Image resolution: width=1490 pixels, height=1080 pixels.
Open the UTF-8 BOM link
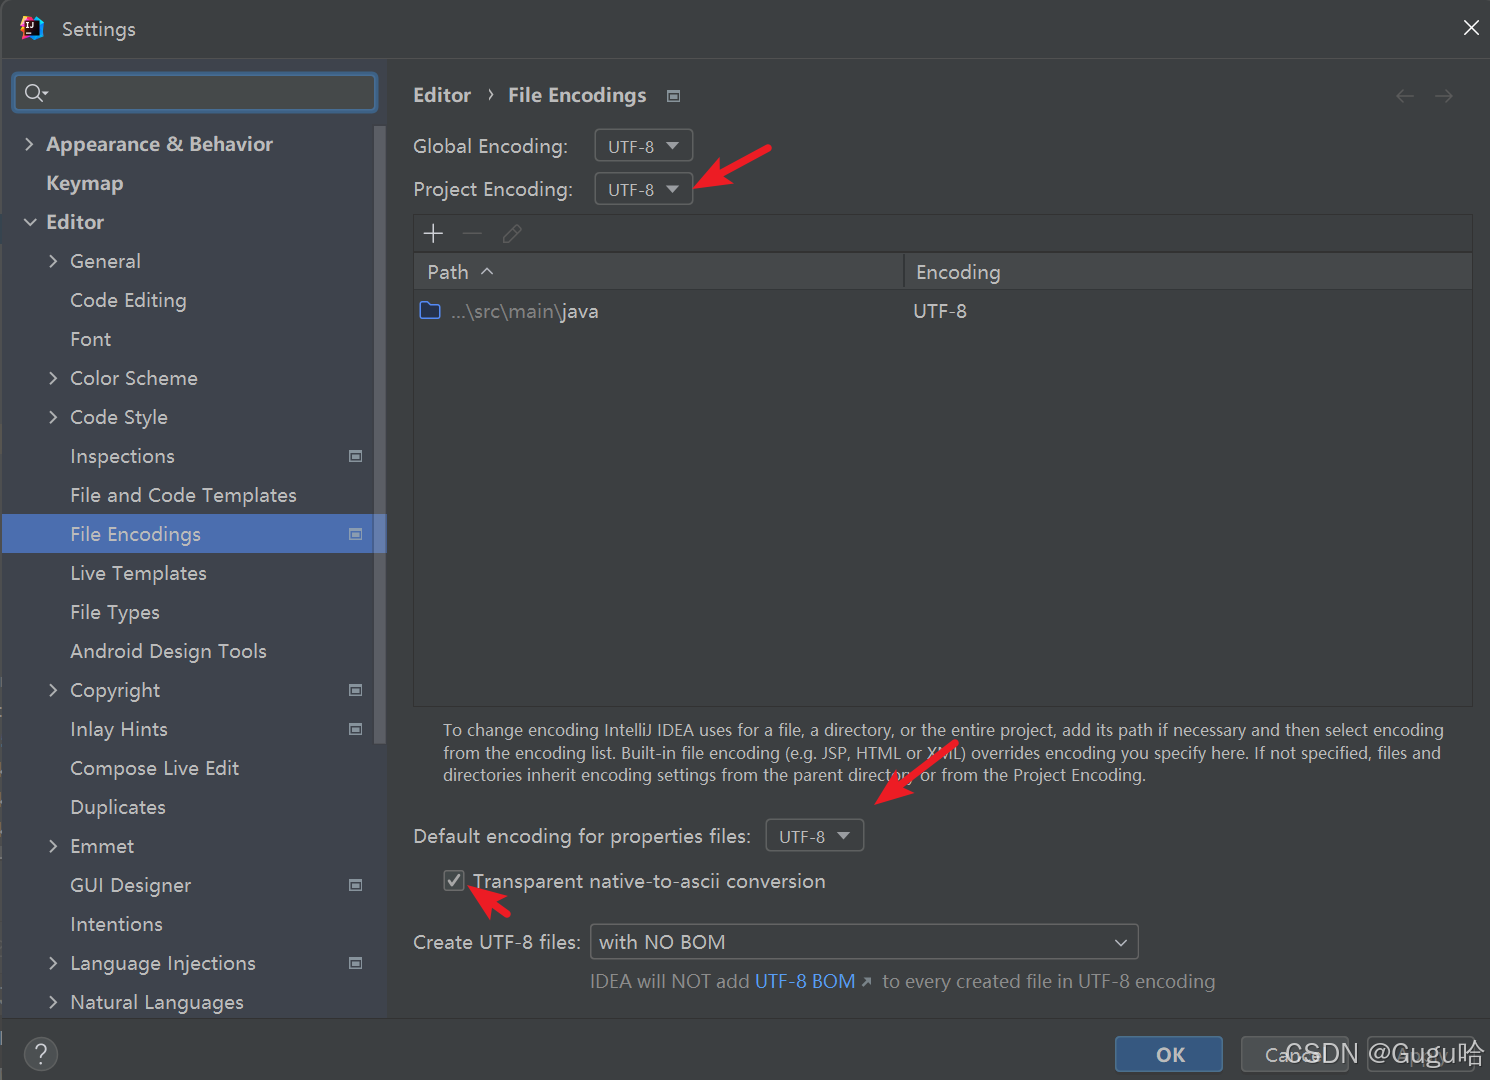tap(805, 981)
